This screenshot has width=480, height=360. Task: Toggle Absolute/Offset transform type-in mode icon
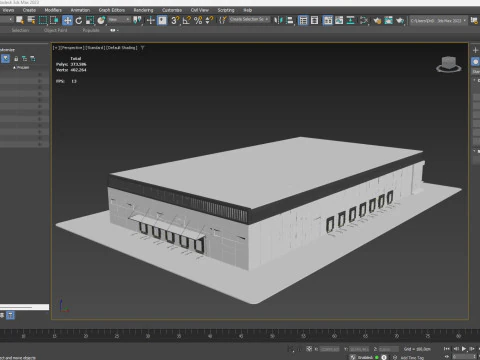[x=309, y=349]
